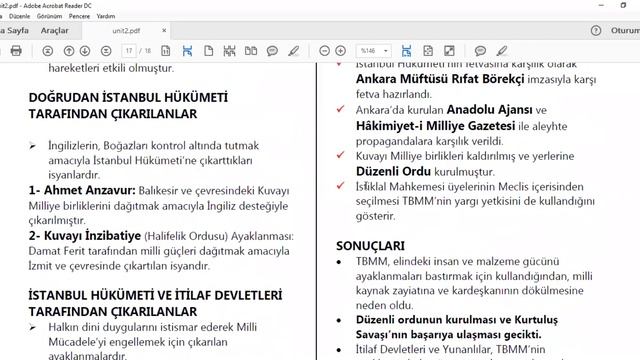
Task: Open the Pencere menu
Action: (x=79, y=16)
